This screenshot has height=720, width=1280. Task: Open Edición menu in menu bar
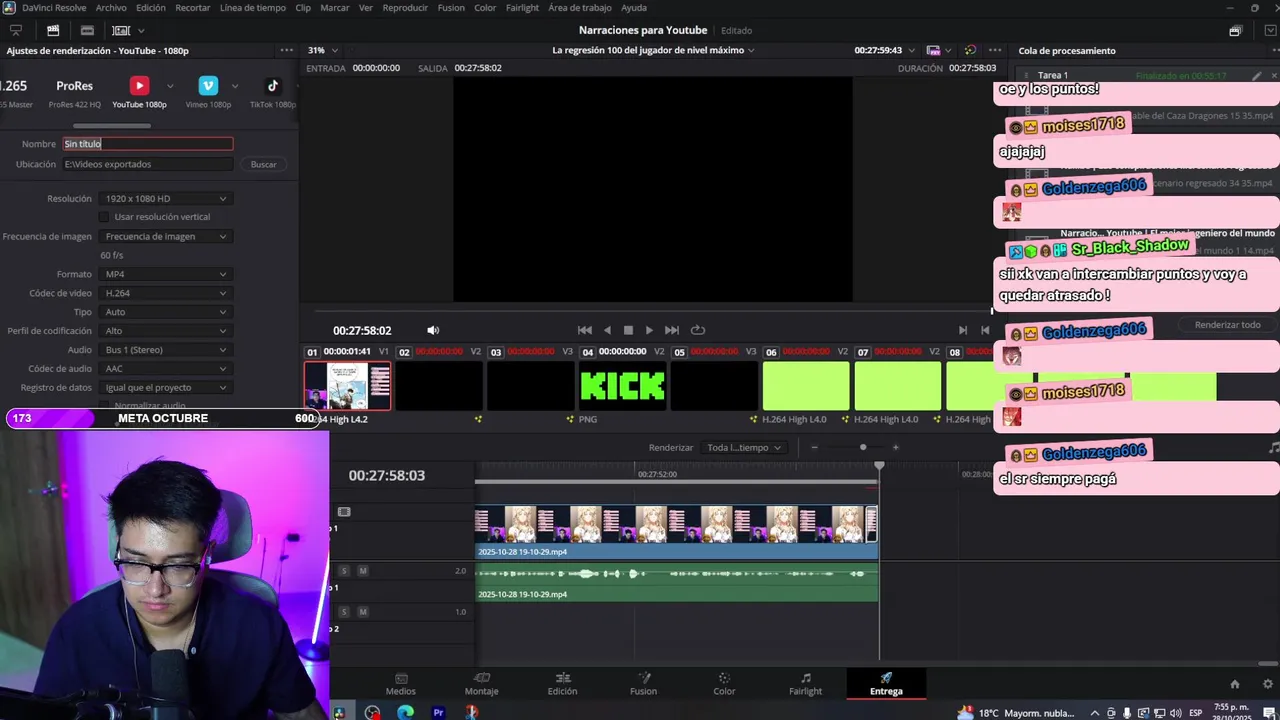coord(151,7)
